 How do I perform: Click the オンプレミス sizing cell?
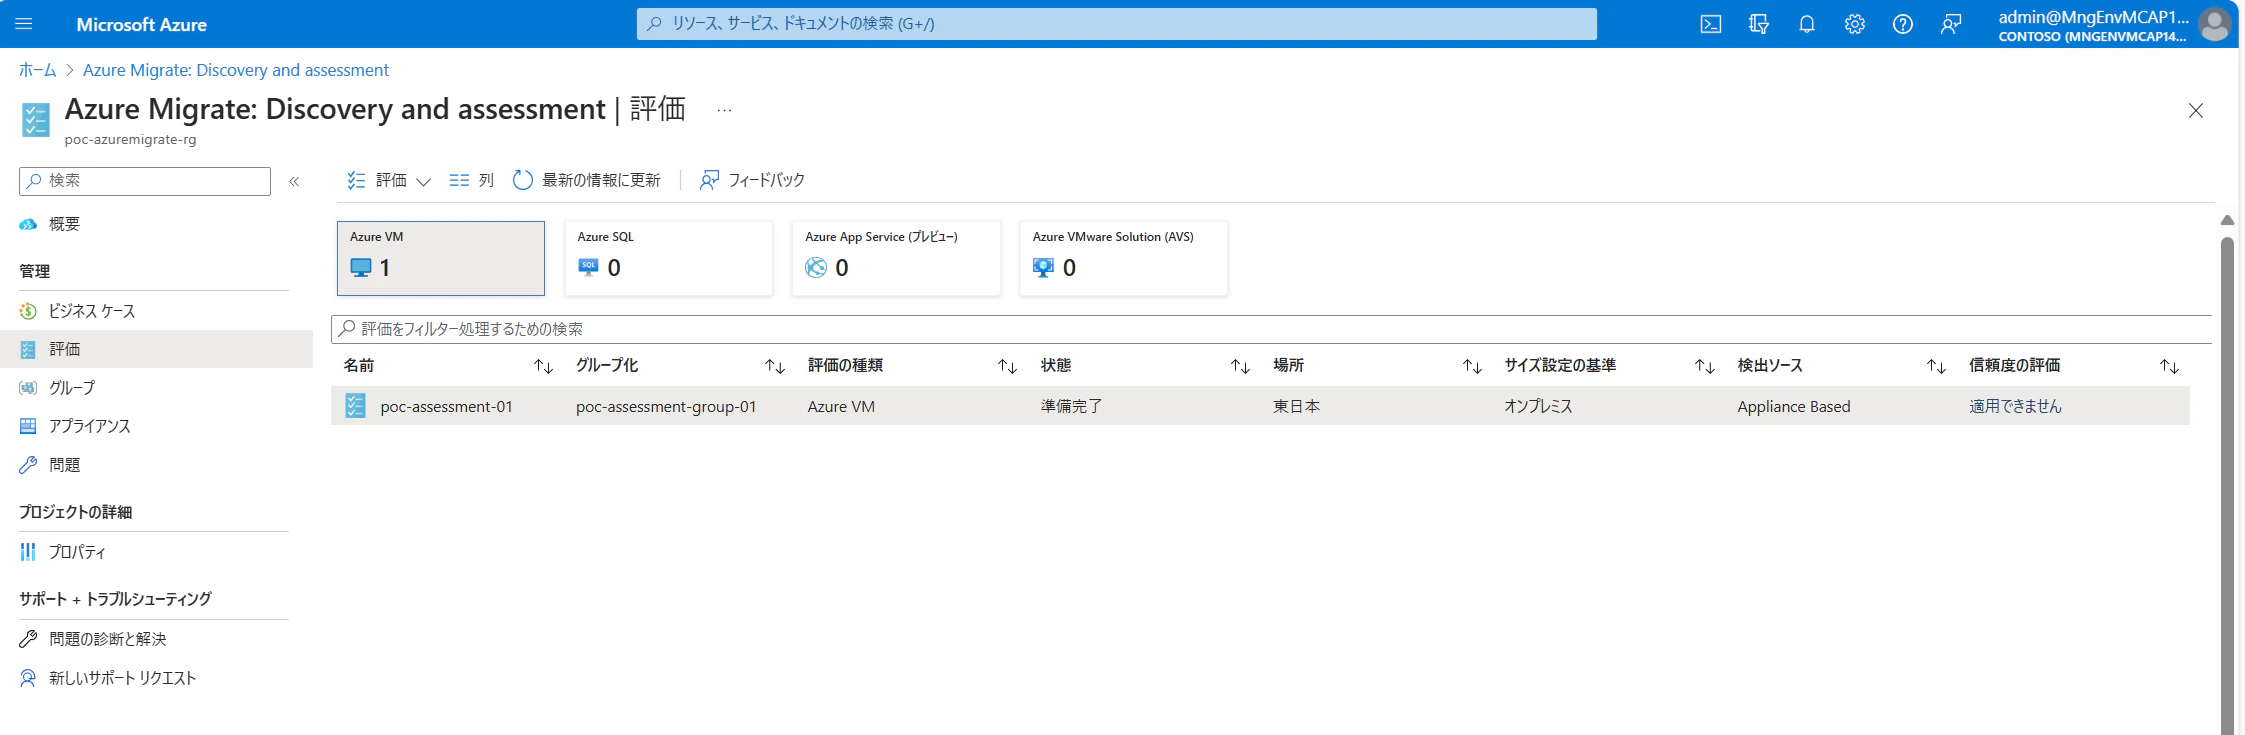click(1538, 407)
